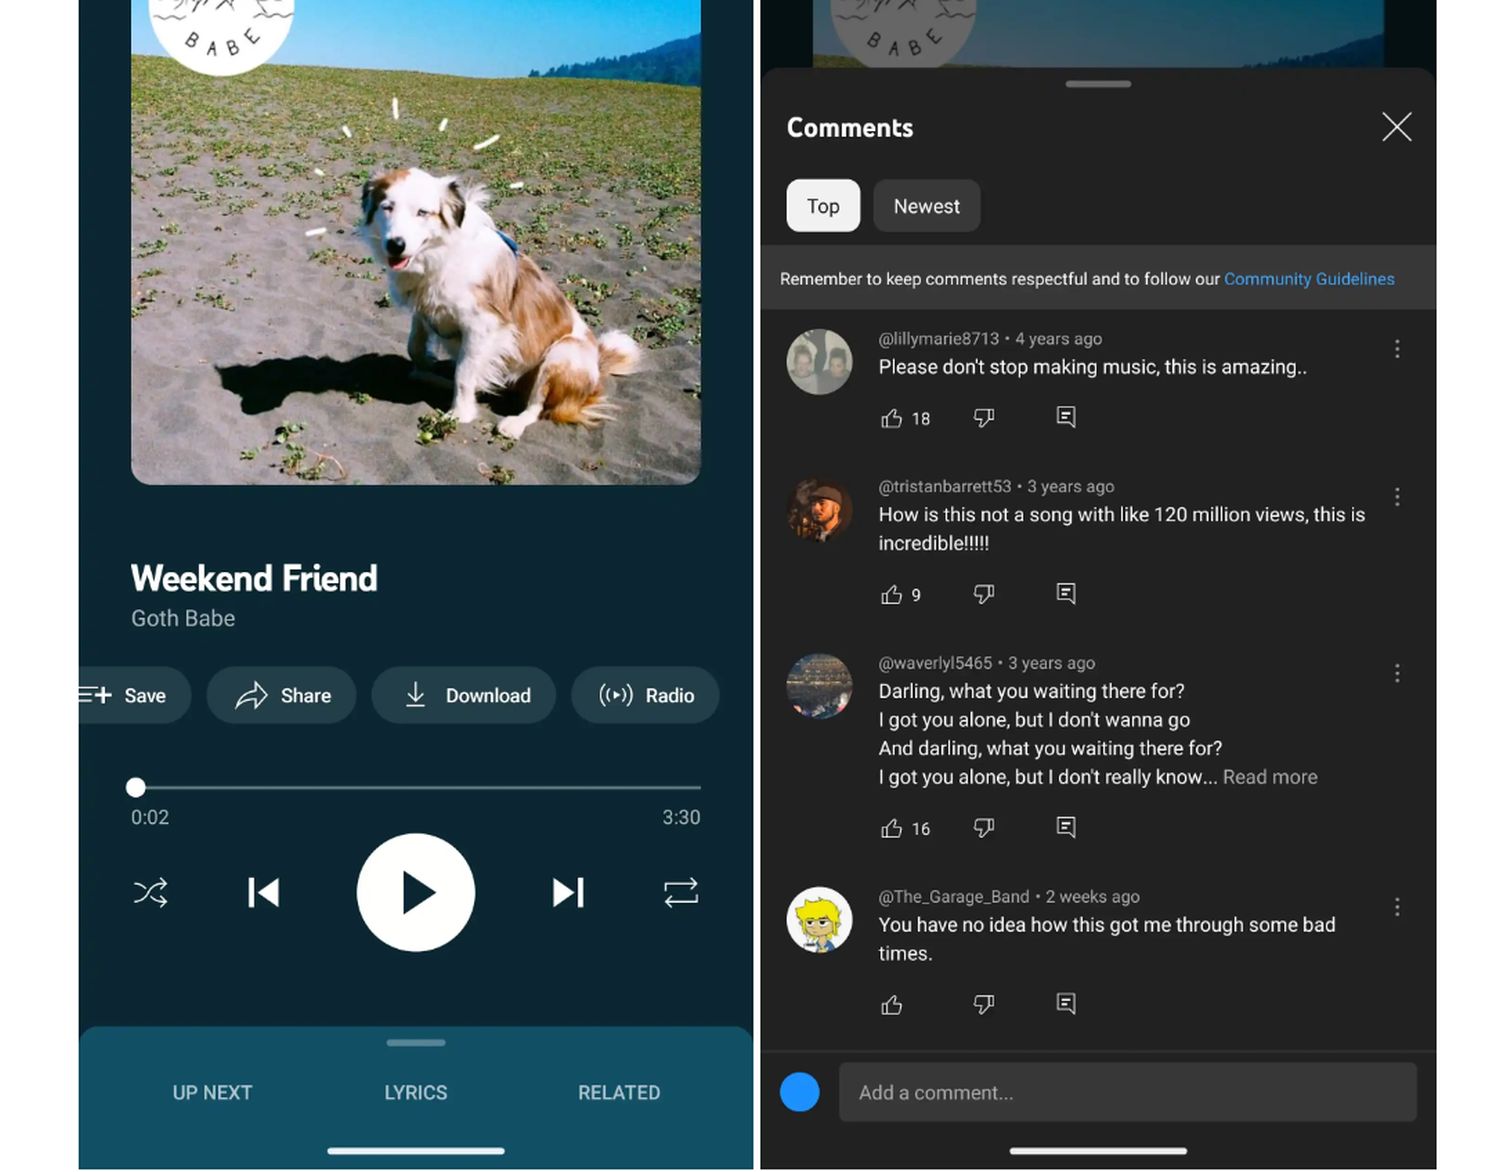The image size is (1500, 1172).
Task: Click the song progress slider handle
Action: pyautogui.click(x=136, y=788)
